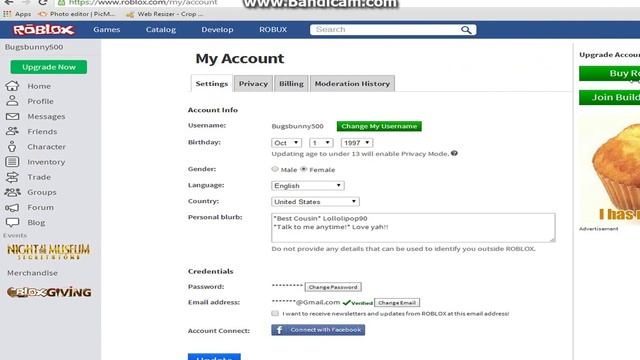This screenshot has width=640, height=360.
Task: Click privacy mode help question icon
Action: tap(454, 153)
